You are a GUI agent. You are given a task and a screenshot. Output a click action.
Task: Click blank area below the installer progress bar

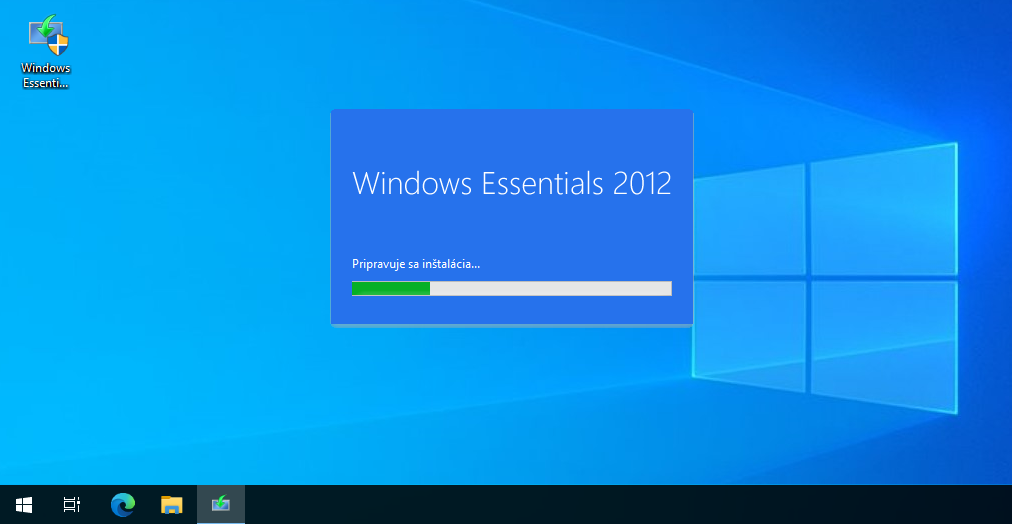coord(511,311)
